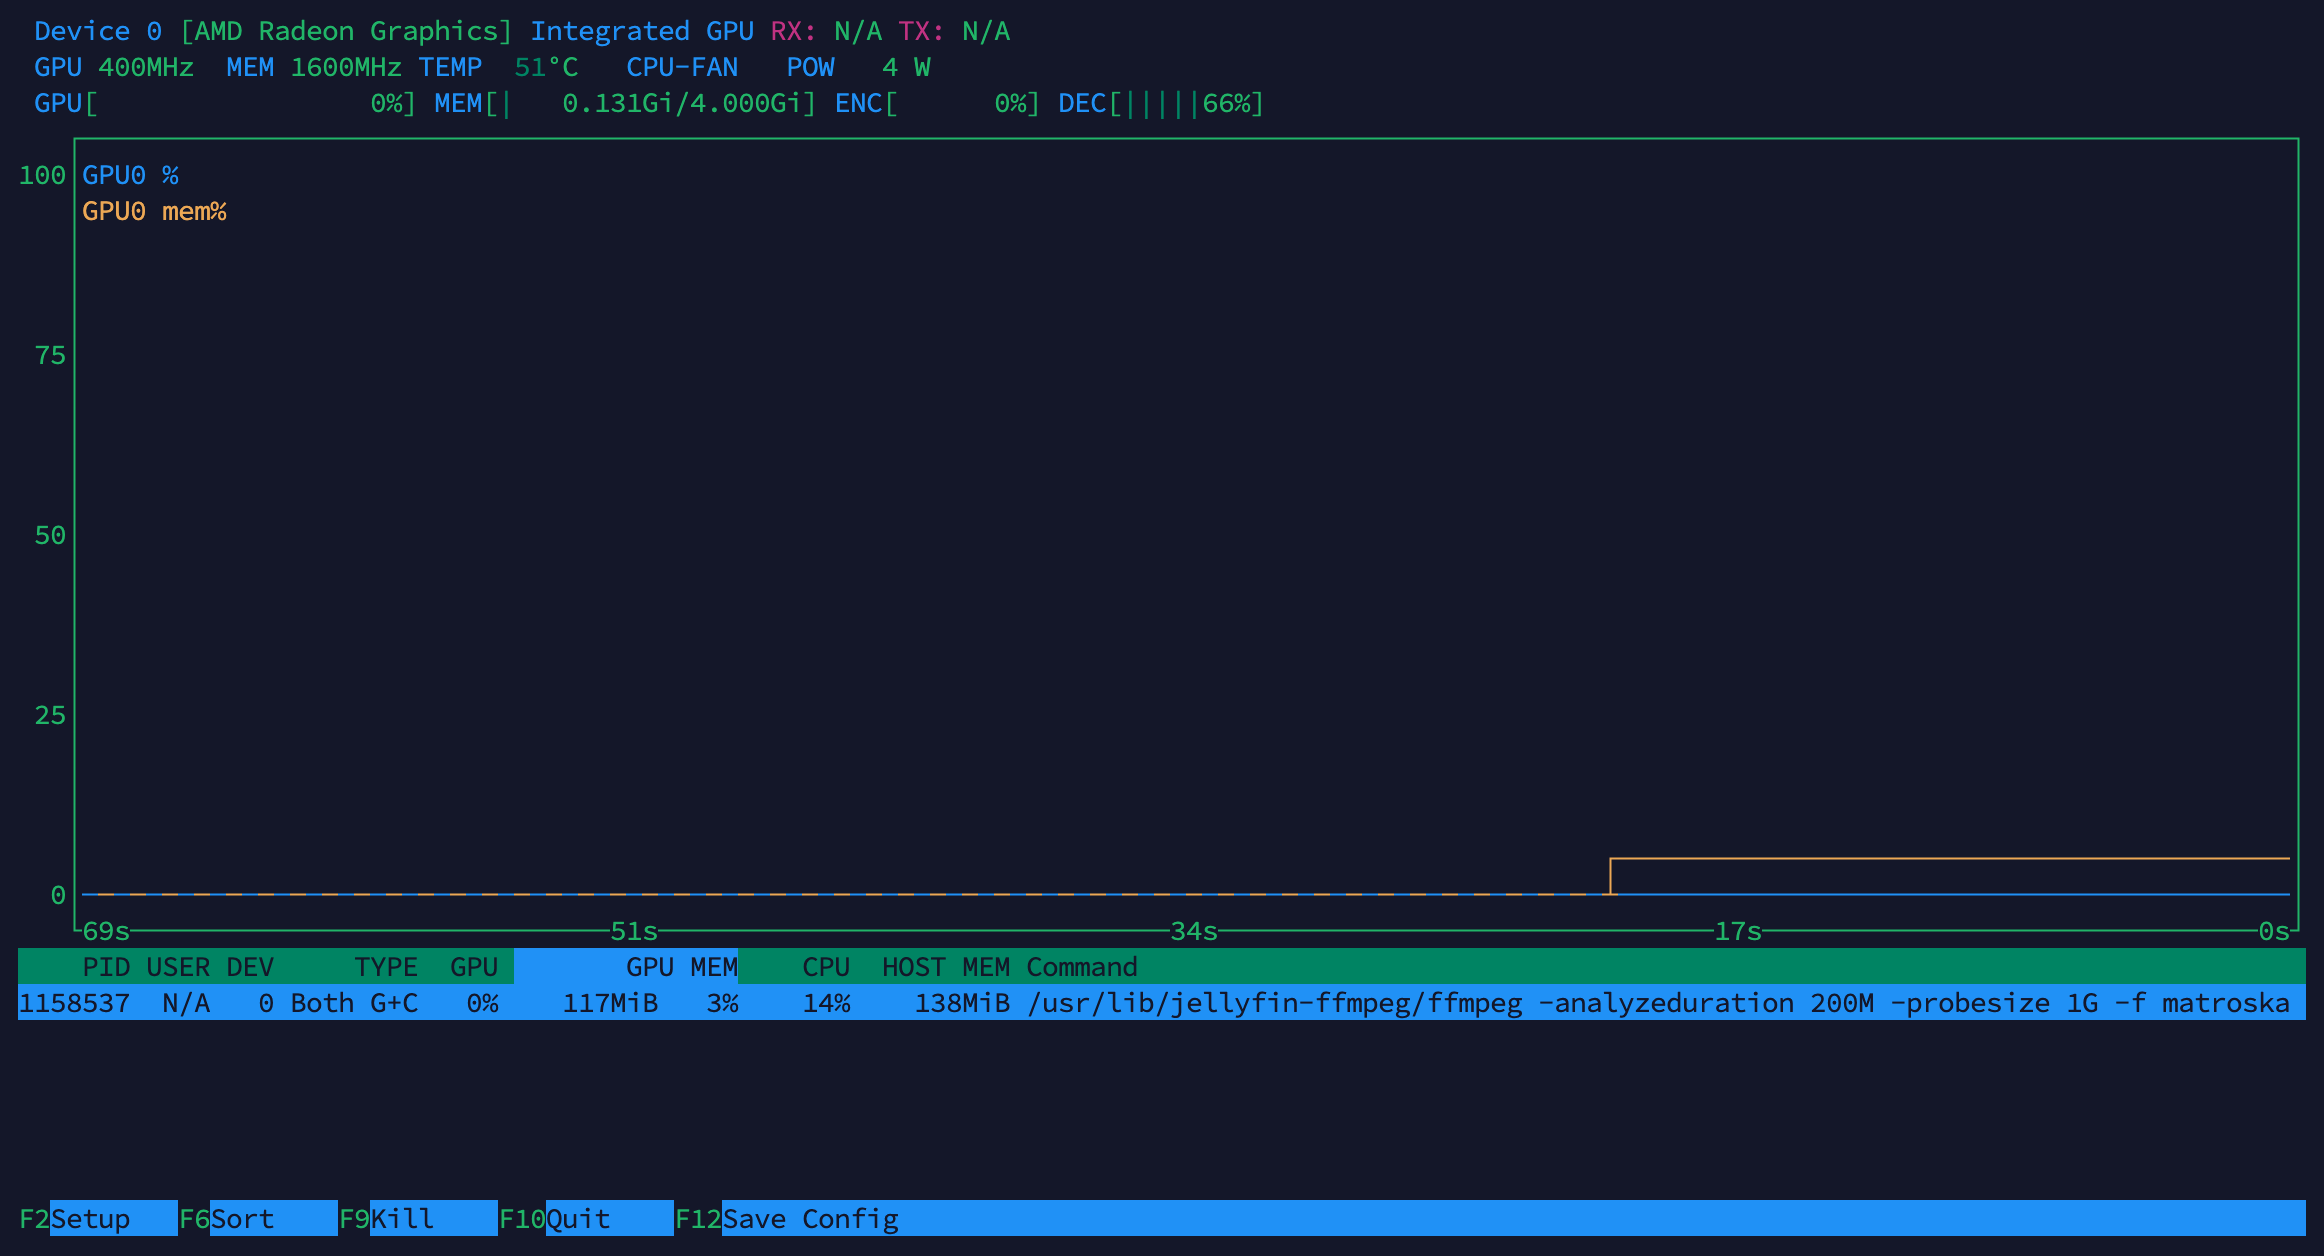Screen dimensions: 2324x1256
Task: Click the 34s marker on time axis
Action: [1193, 931]
